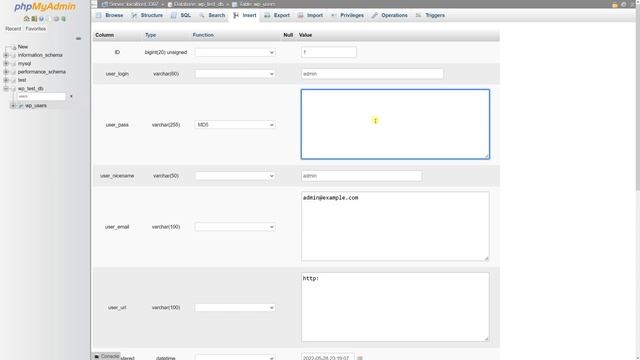Image resolution: width=640 pixels, height=360 pixels.
Task: Click the log out icon beside Home
Action: click(34, 19)
